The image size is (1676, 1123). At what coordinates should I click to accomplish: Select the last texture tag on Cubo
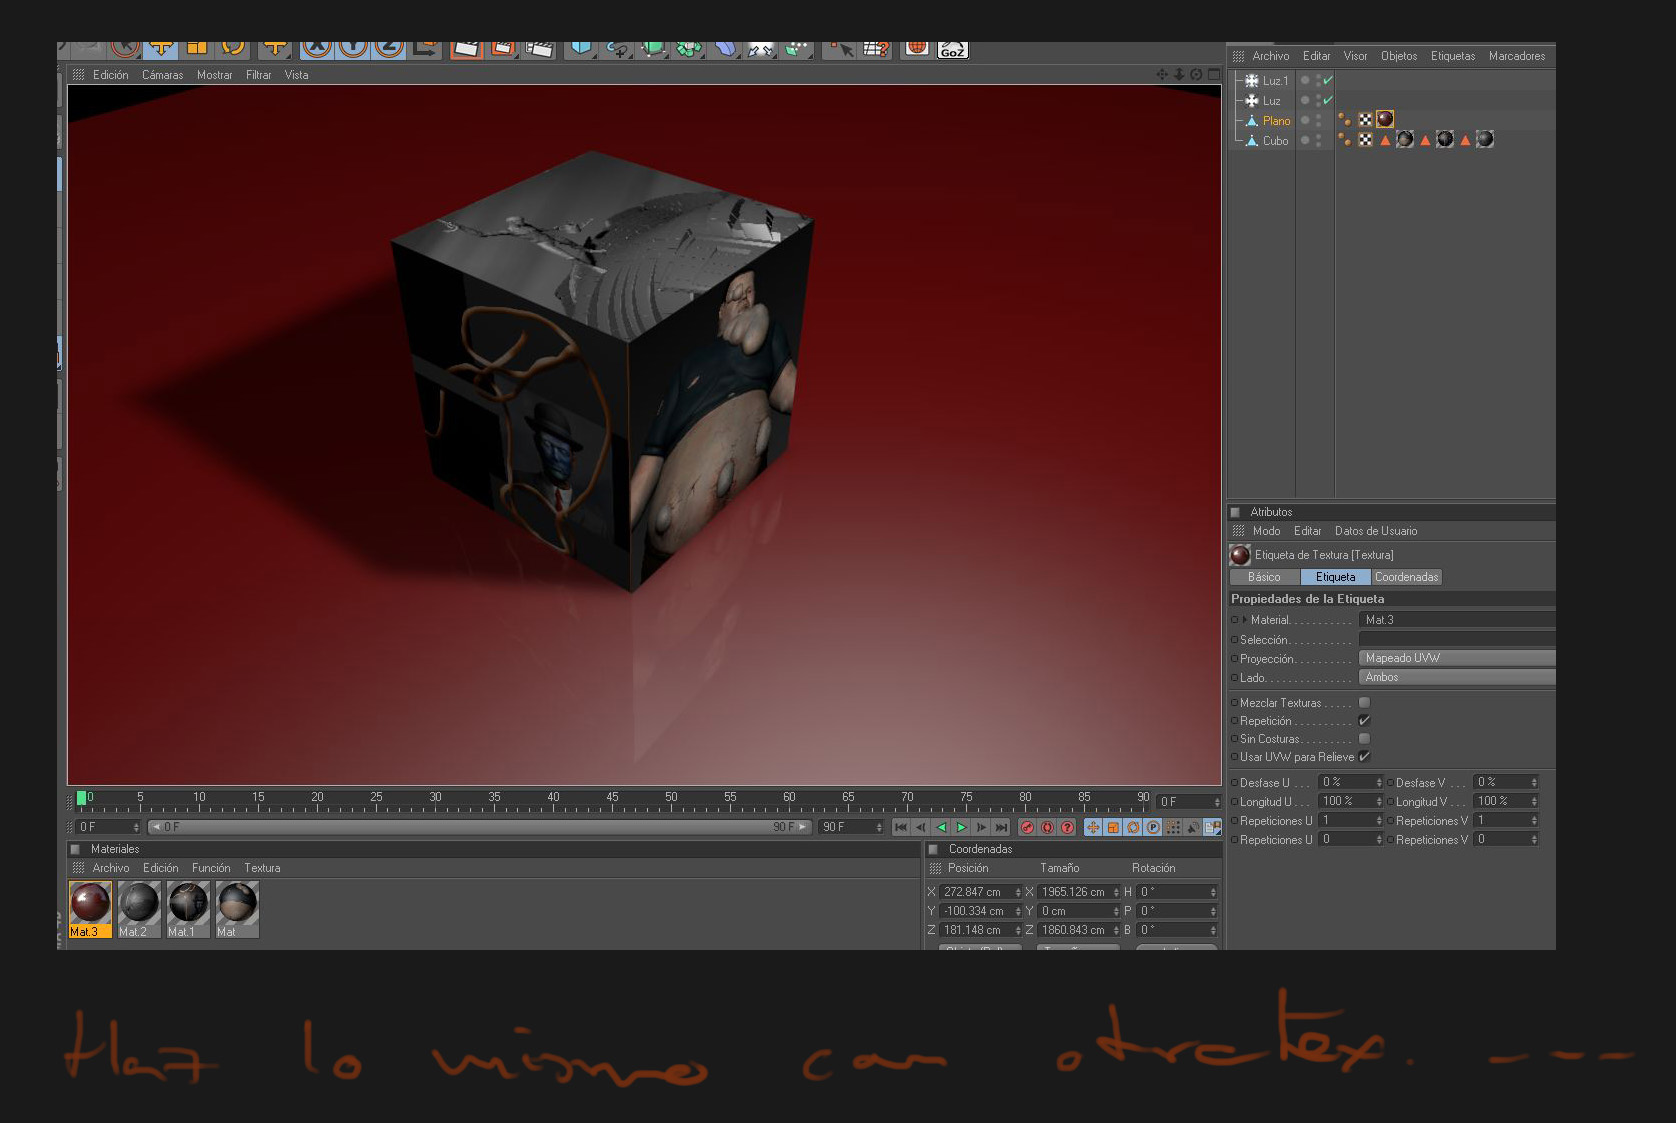click(1485, 139)
